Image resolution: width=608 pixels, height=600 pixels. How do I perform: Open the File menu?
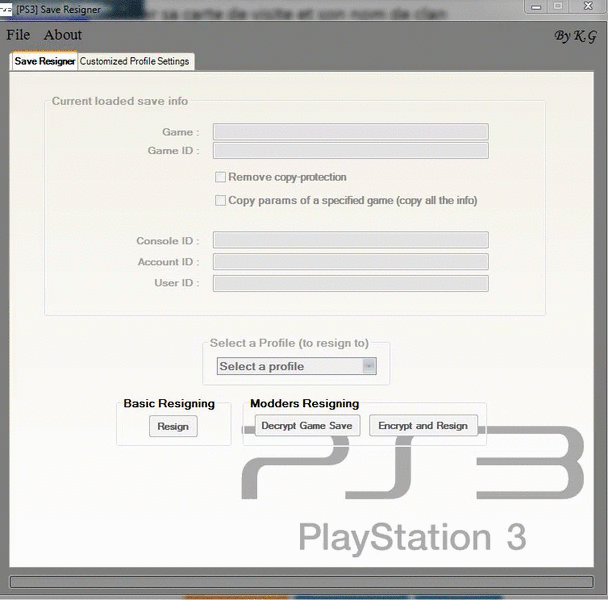click(18, 35)
